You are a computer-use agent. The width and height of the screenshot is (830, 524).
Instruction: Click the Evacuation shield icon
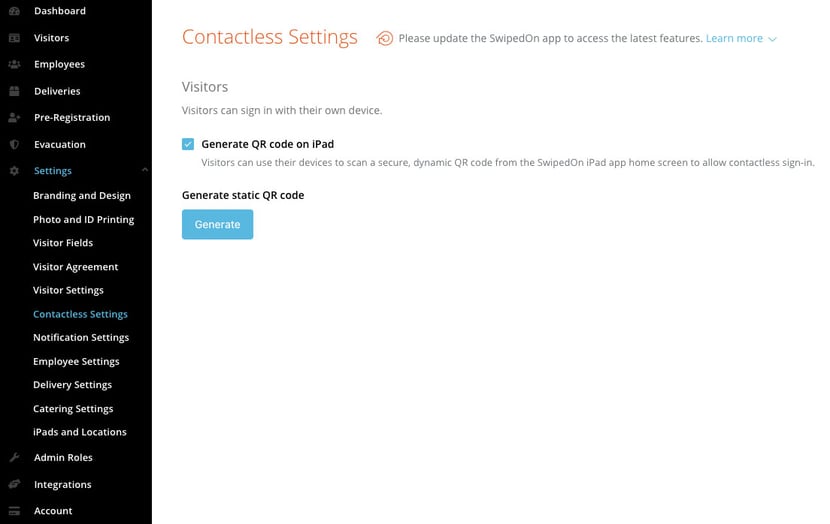click(14, 144)
